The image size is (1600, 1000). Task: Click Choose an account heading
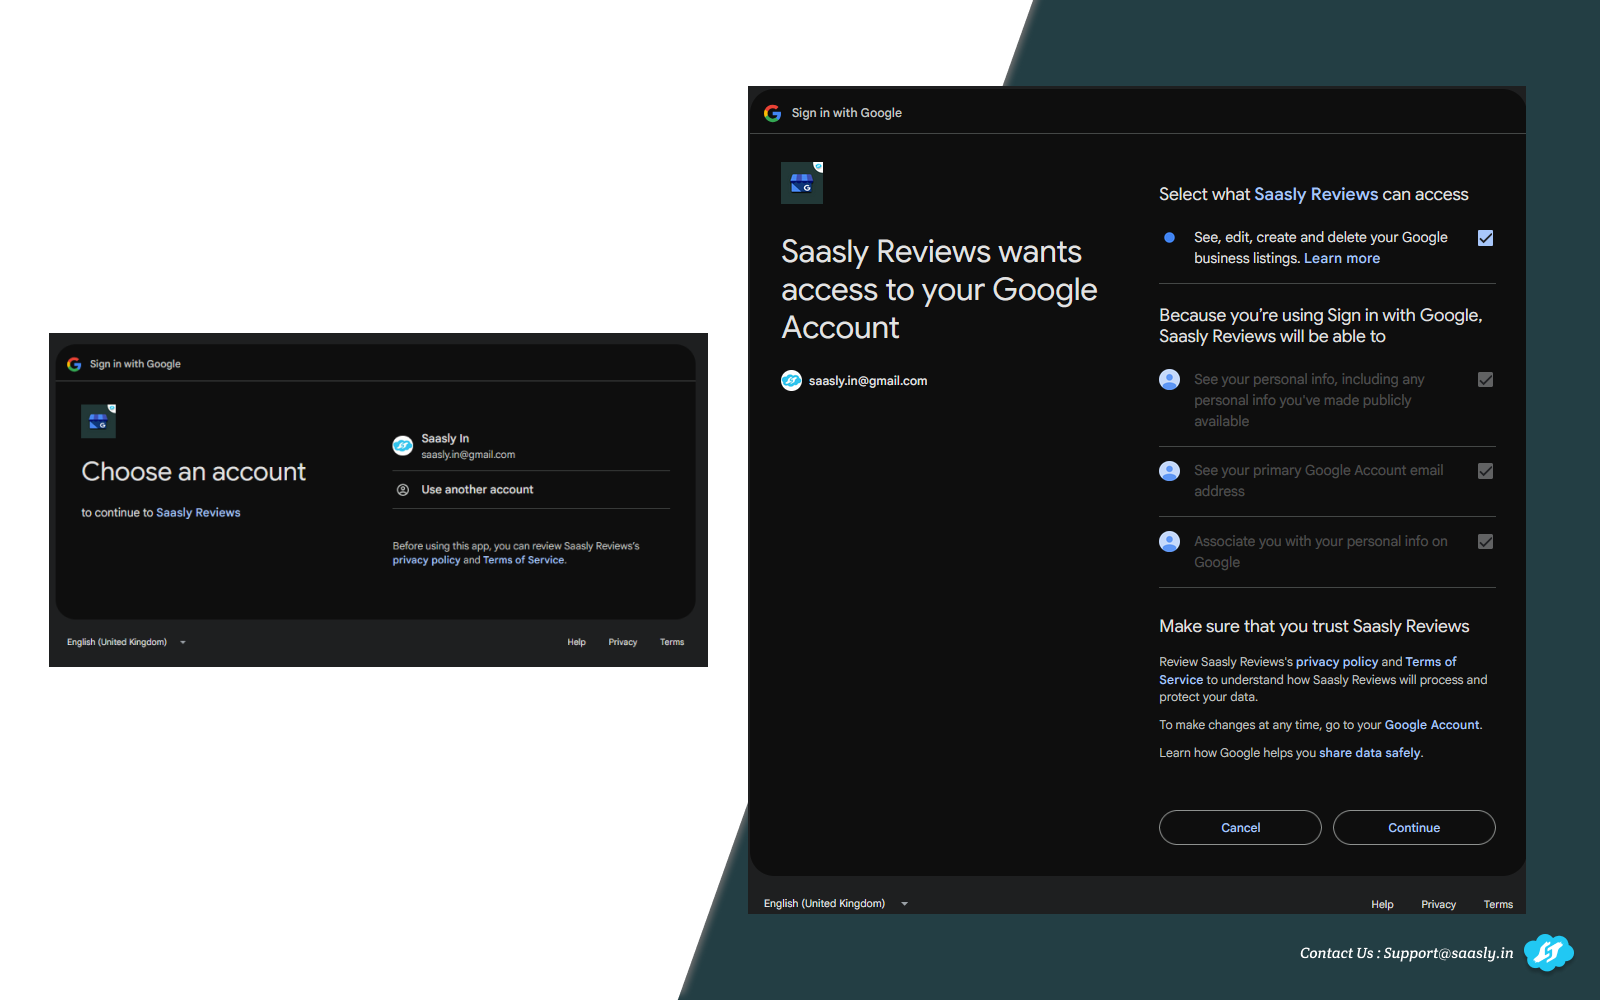194,471
